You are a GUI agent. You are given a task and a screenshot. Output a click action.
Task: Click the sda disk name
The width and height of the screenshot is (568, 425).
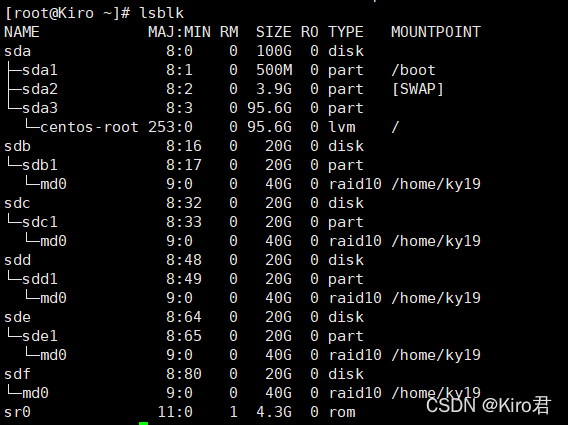tap(17, 51)
